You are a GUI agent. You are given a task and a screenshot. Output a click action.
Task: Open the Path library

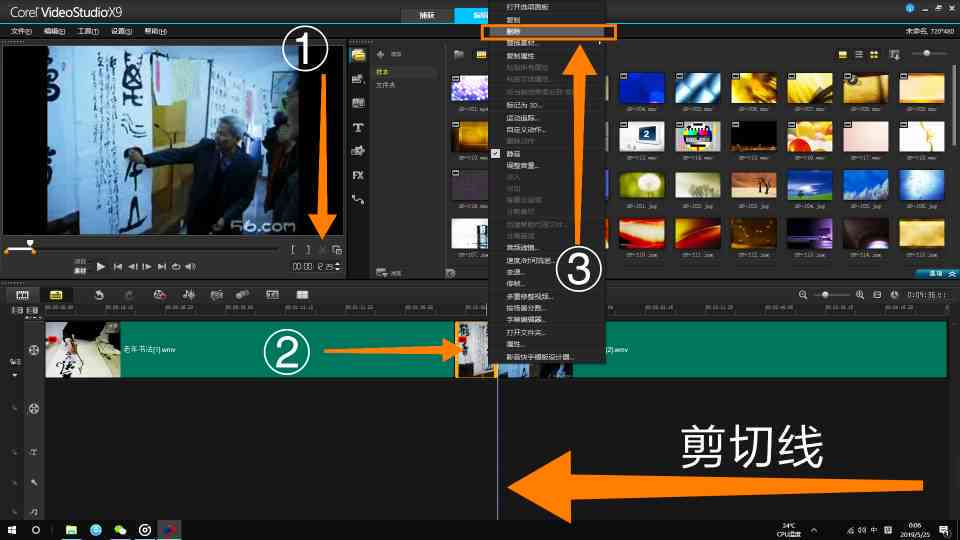[x=358, y=200]
